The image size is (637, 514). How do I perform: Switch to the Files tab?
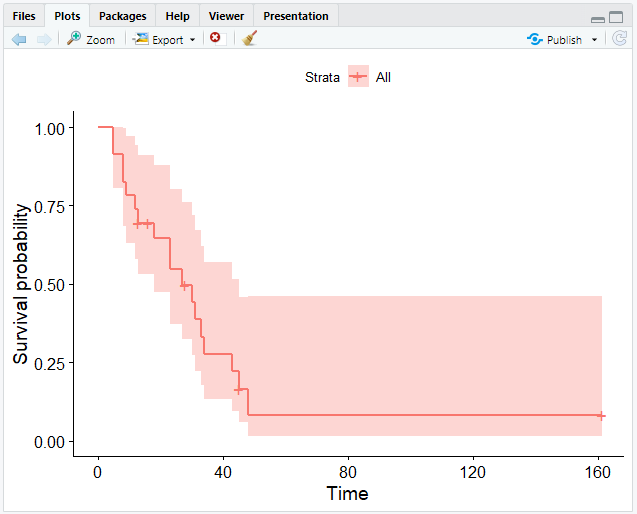(24, 16)
